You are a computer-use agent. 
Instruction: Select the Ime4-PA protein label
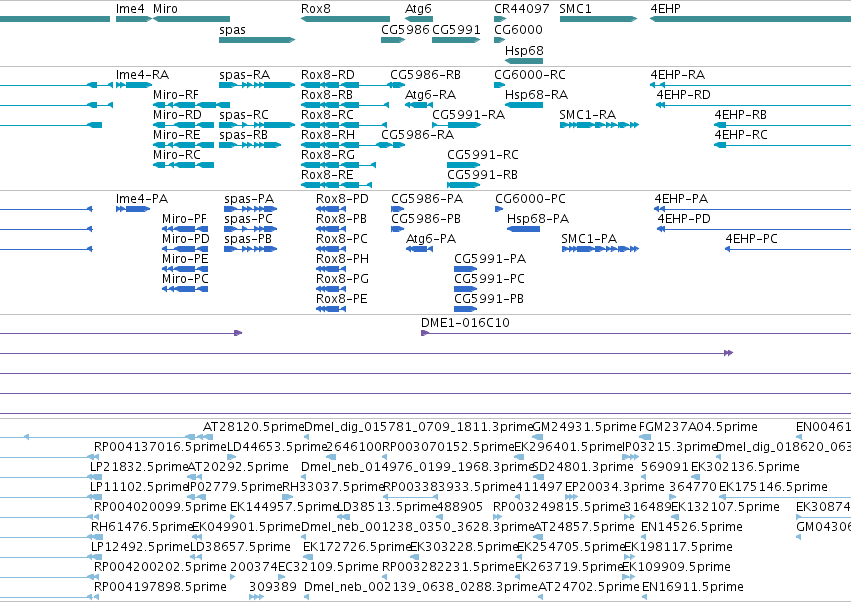[x=142, y=199]
